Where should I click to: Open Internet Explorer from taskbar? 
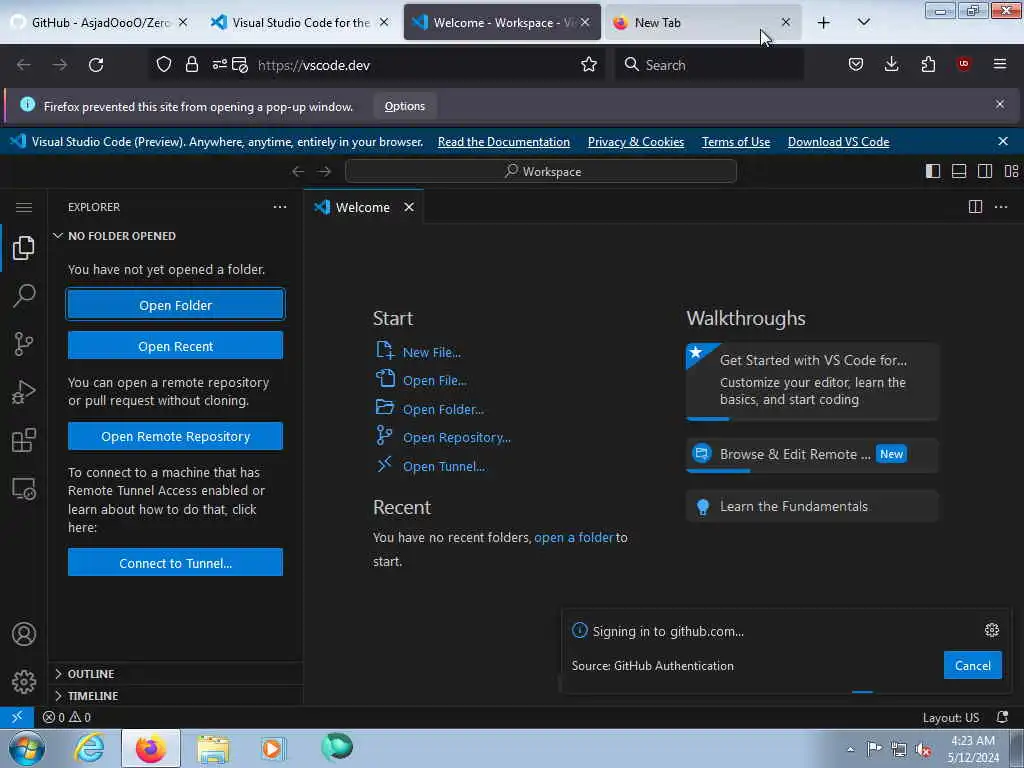click(x=89, y=748)
